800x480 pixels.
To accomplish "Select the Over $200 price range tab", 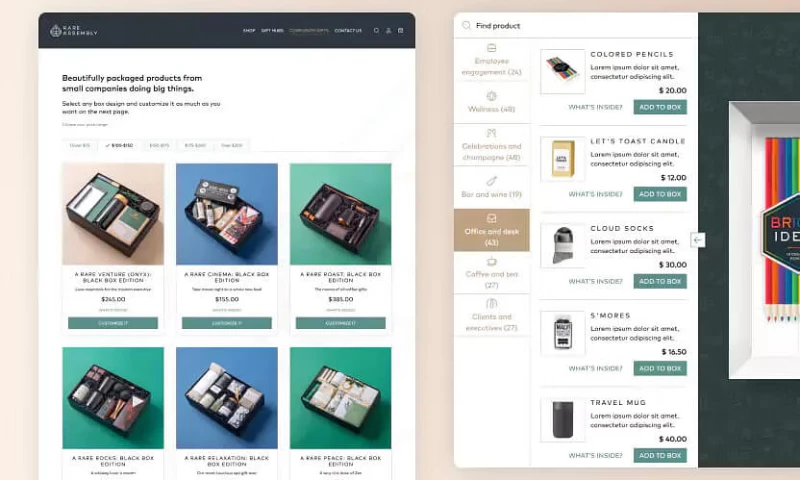I will click(232, 145).
